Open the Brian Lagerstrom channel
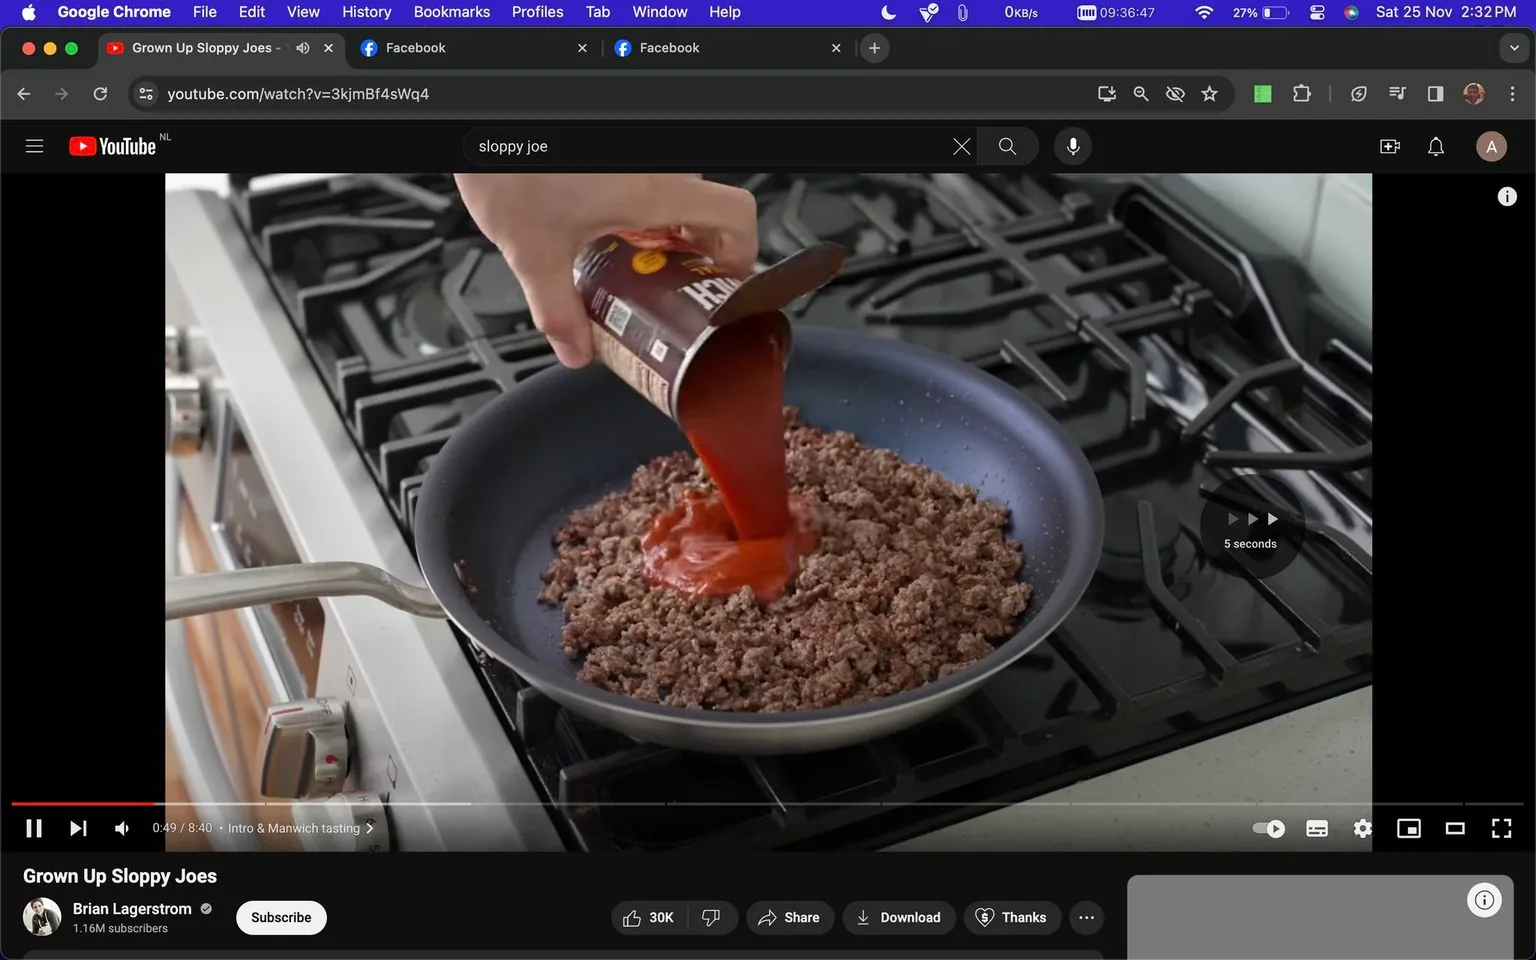 pos(132,908)
